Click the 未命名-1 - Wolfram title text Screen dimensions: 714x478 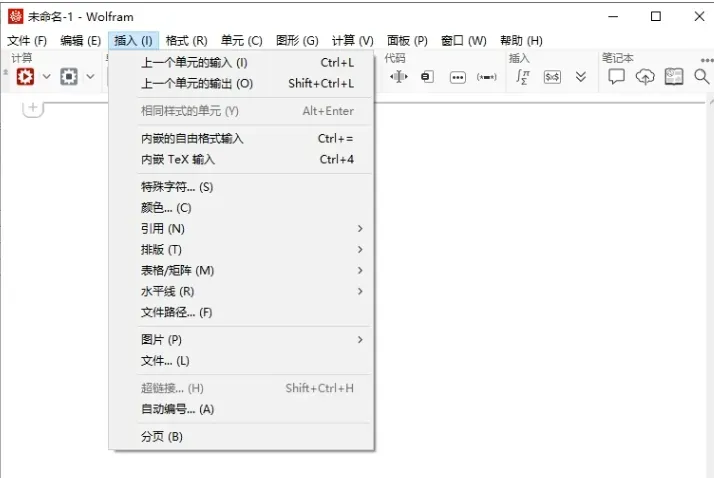tap(81, 17)
